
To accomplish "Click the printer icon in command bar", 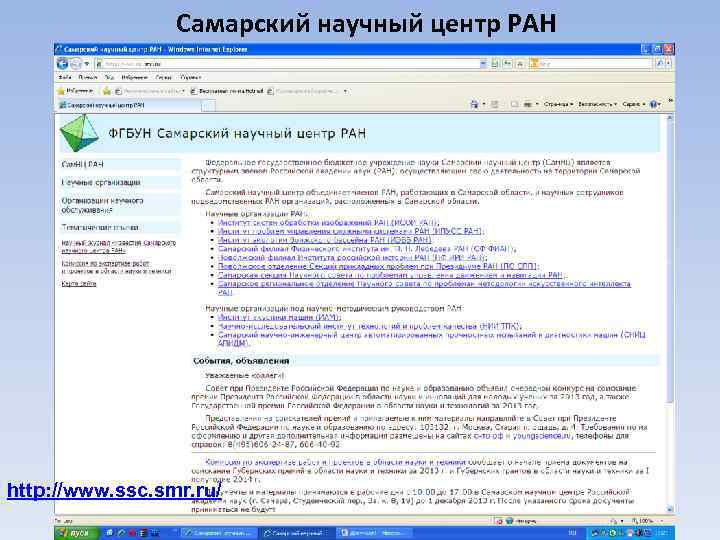I will click(x=528, y=105).
